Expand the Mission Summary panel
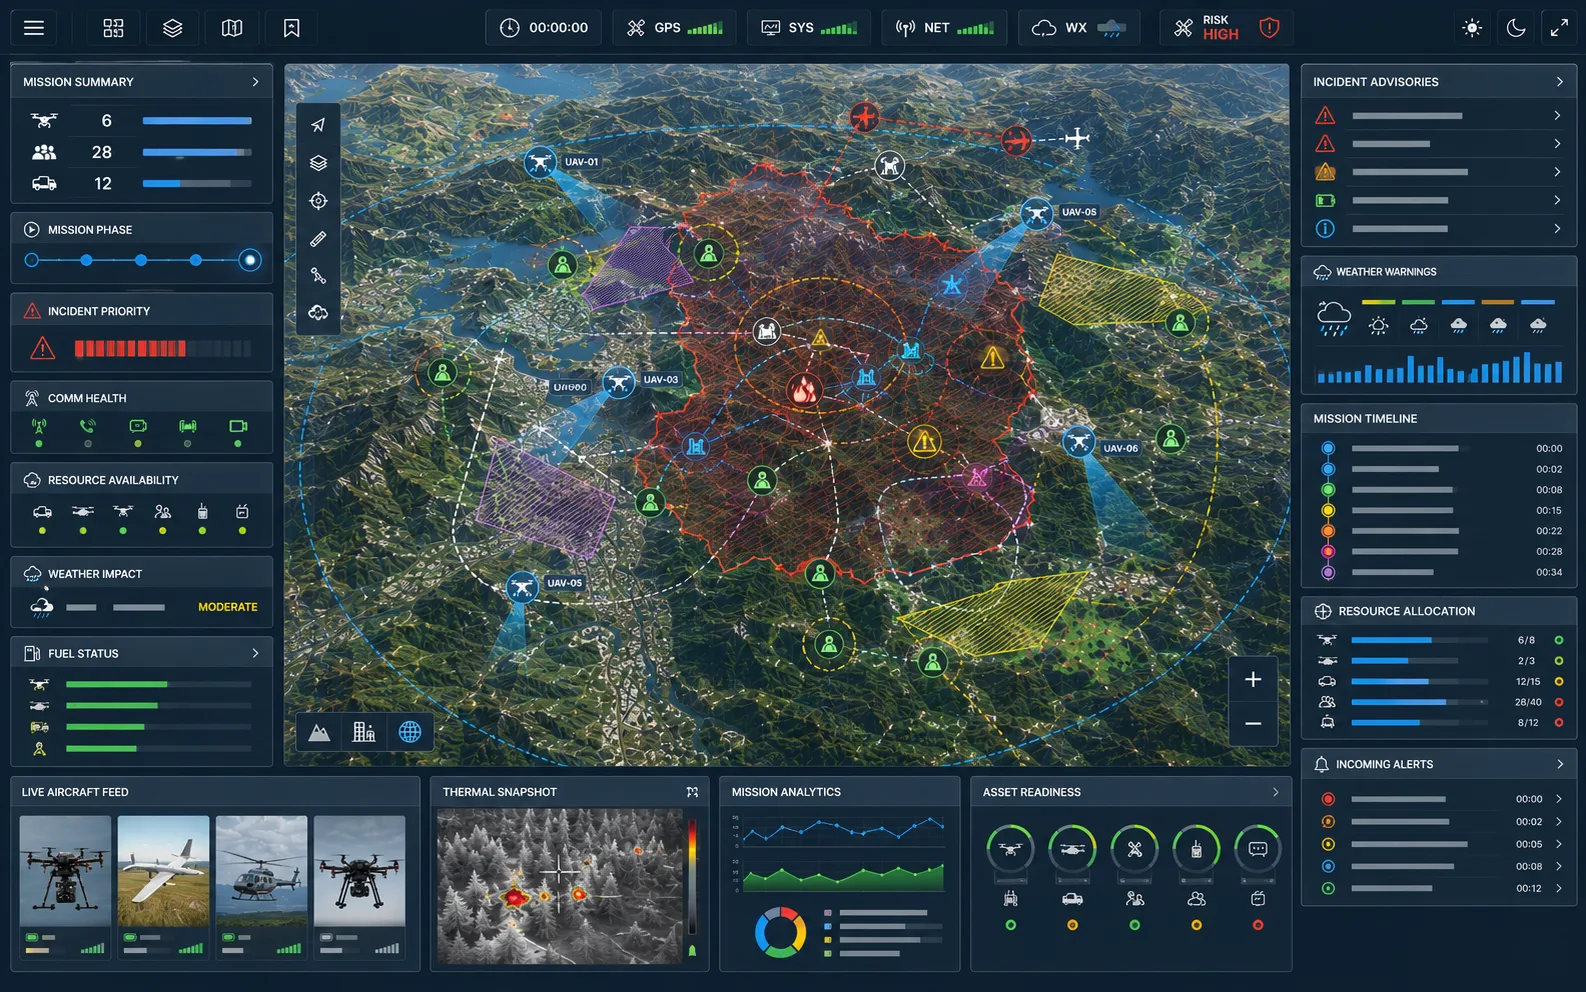 tap(255, 82)
